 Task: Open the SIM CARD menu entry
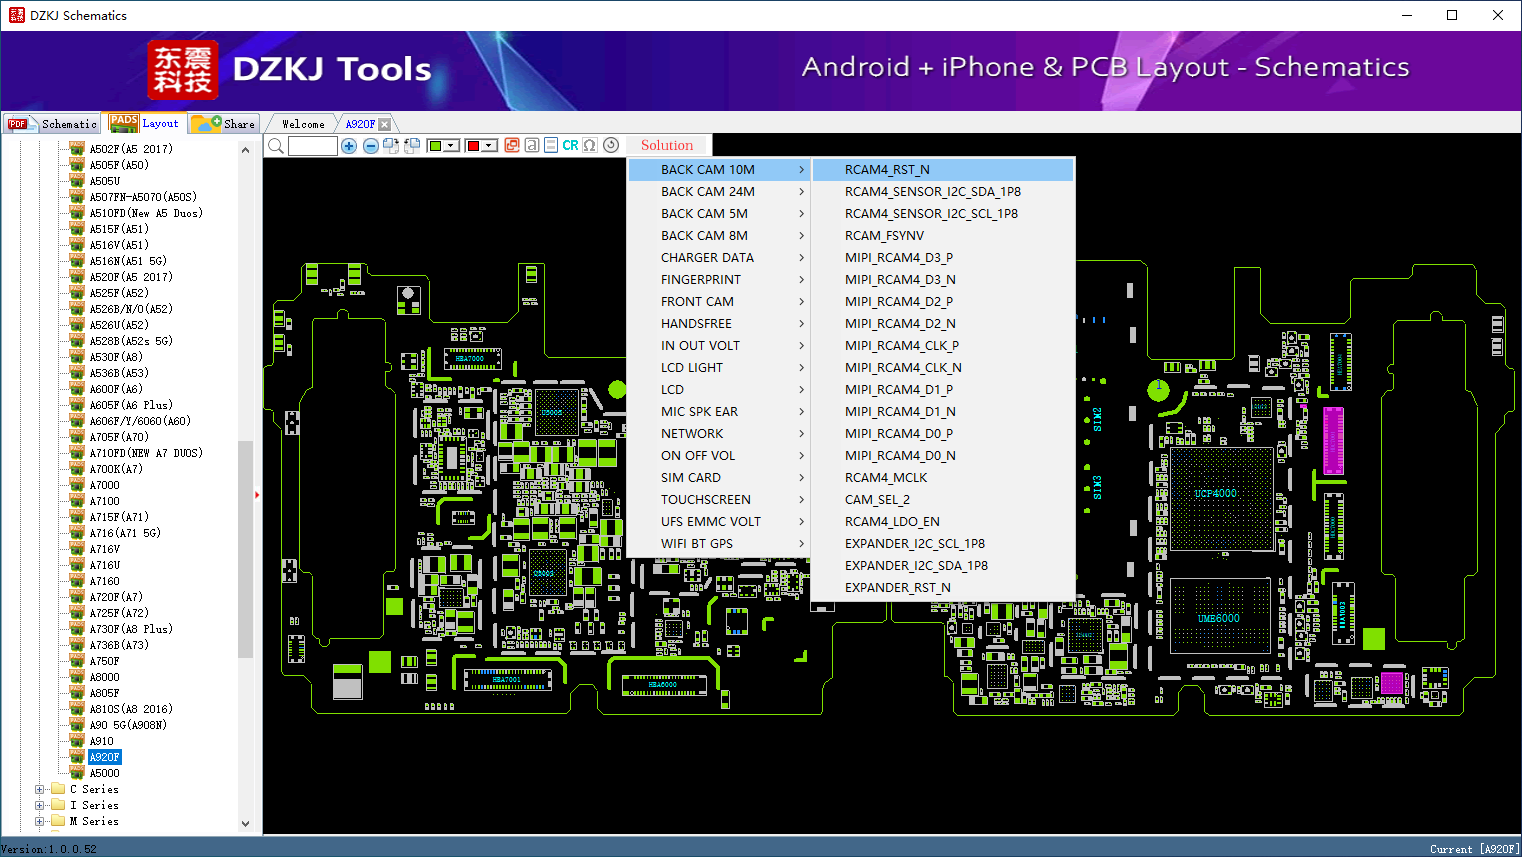point(718,478)
